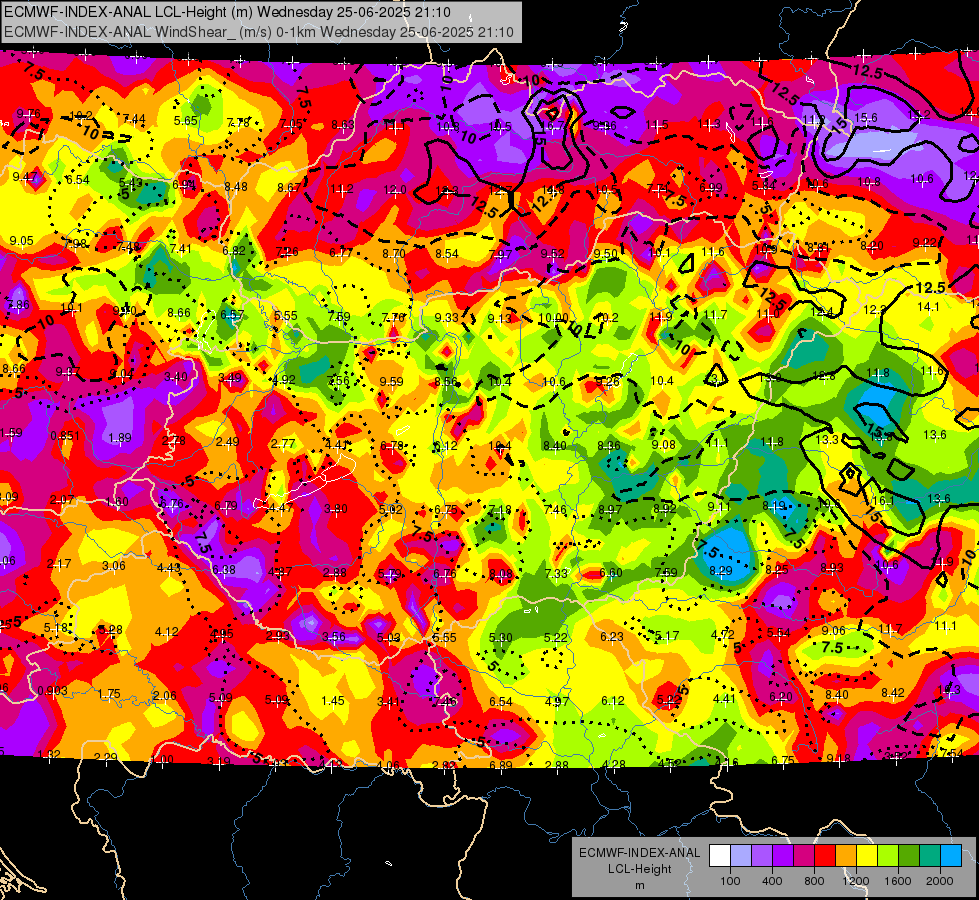This screenshot has height=900, width=979.
Task: Click the wind shear value '8.08'
Action: click(x=501, y=574)
